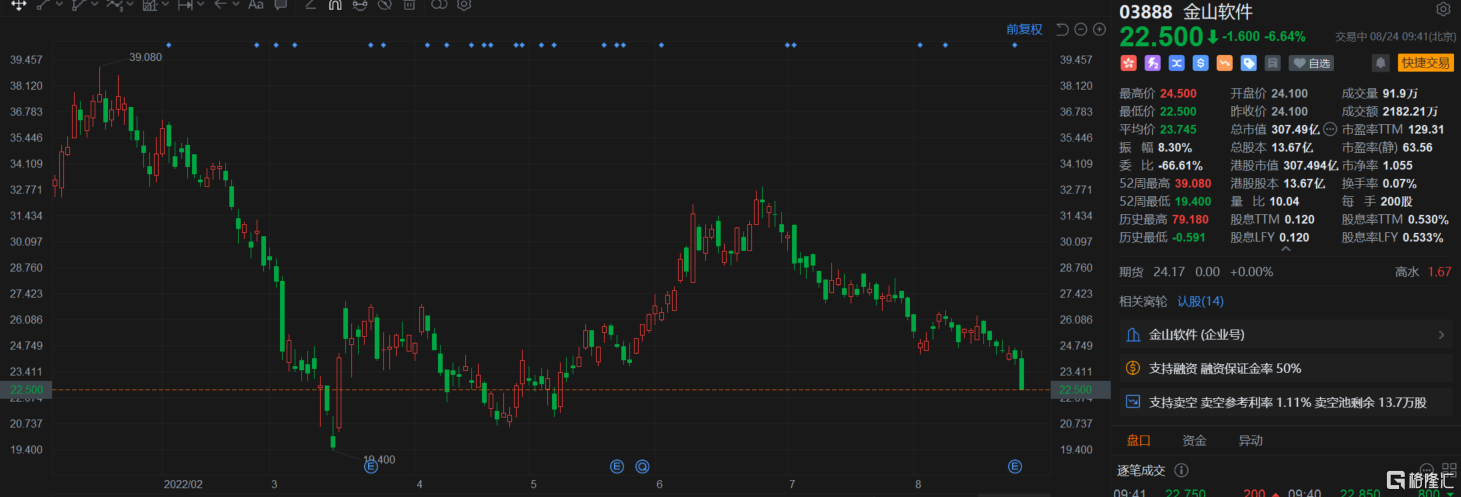View 支持卖空 short selling details
The image size is (1461, 497).
(x=1286, y=402)
